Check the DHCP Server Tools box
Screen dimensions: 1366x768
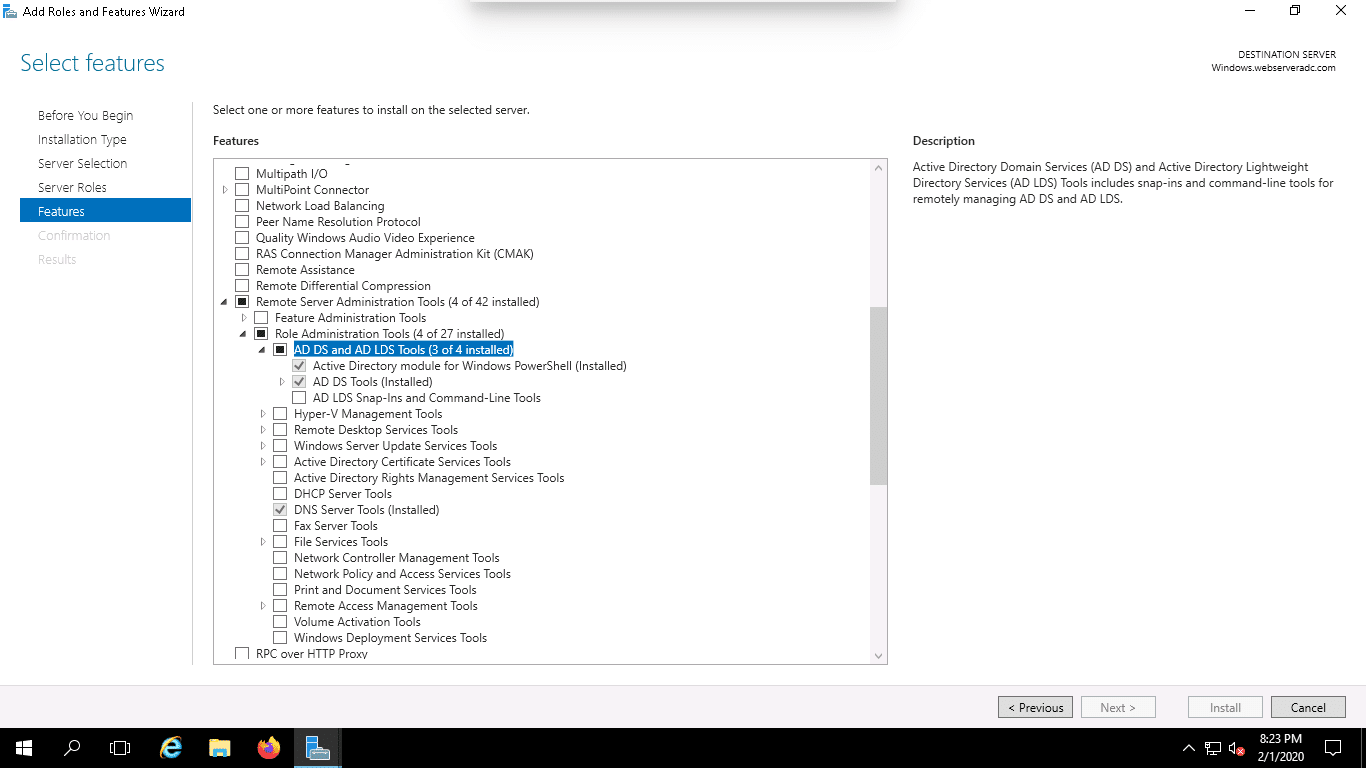(x=280, y=493)
